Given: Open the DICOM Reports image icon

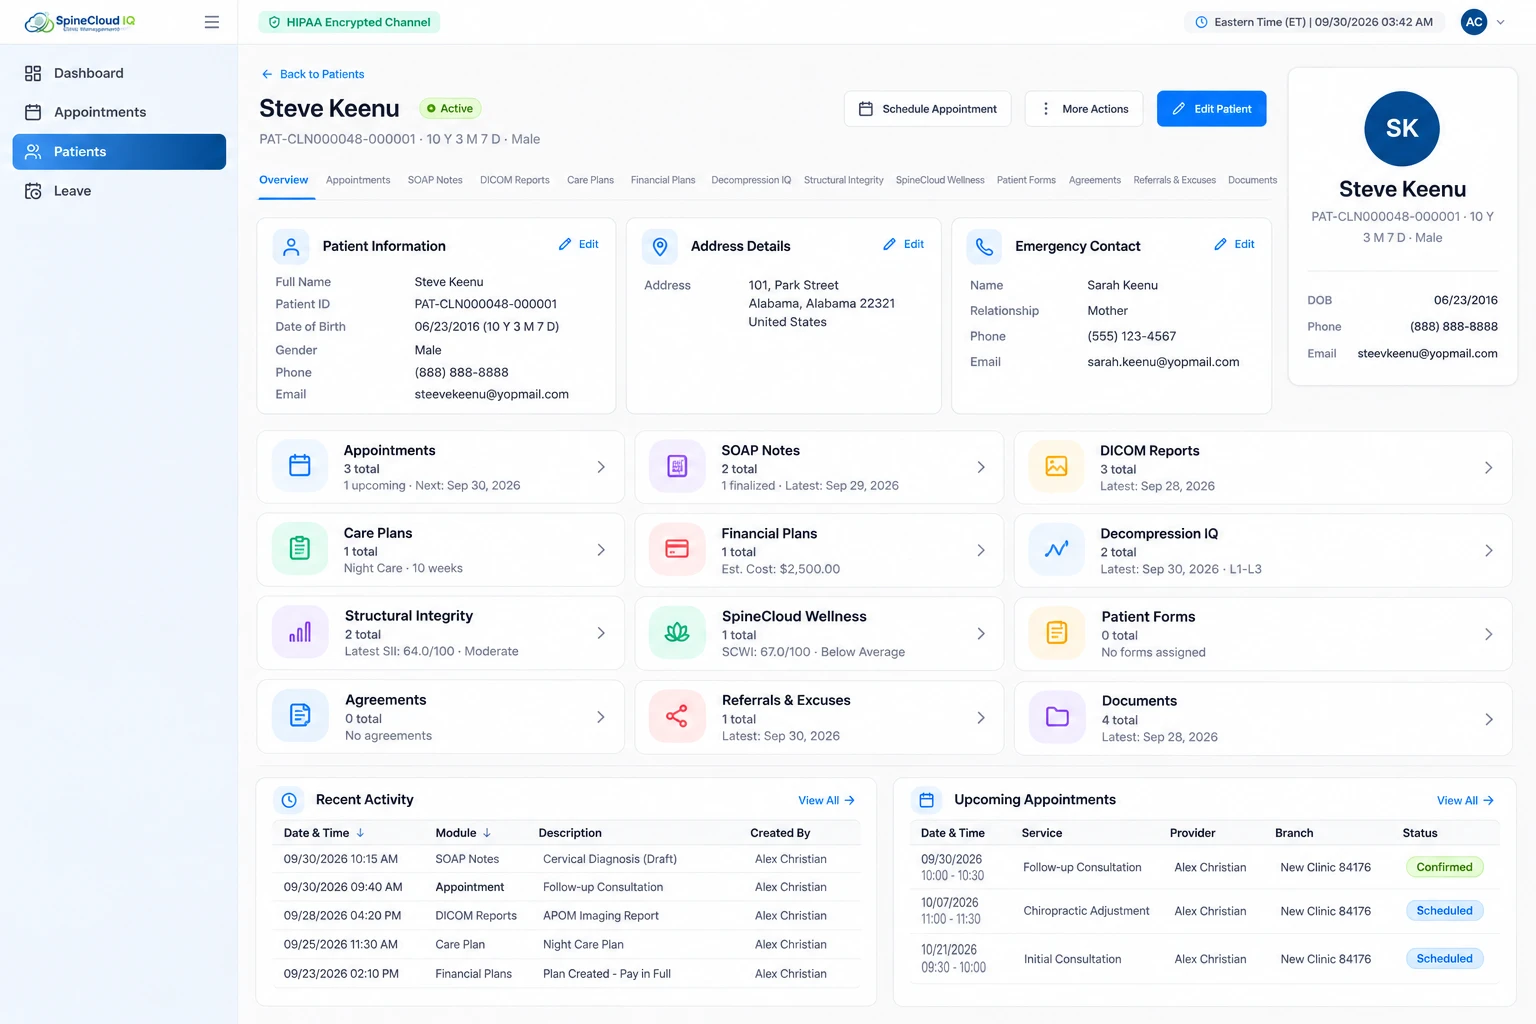Looking at the screenshot, I should point(1056,467).
